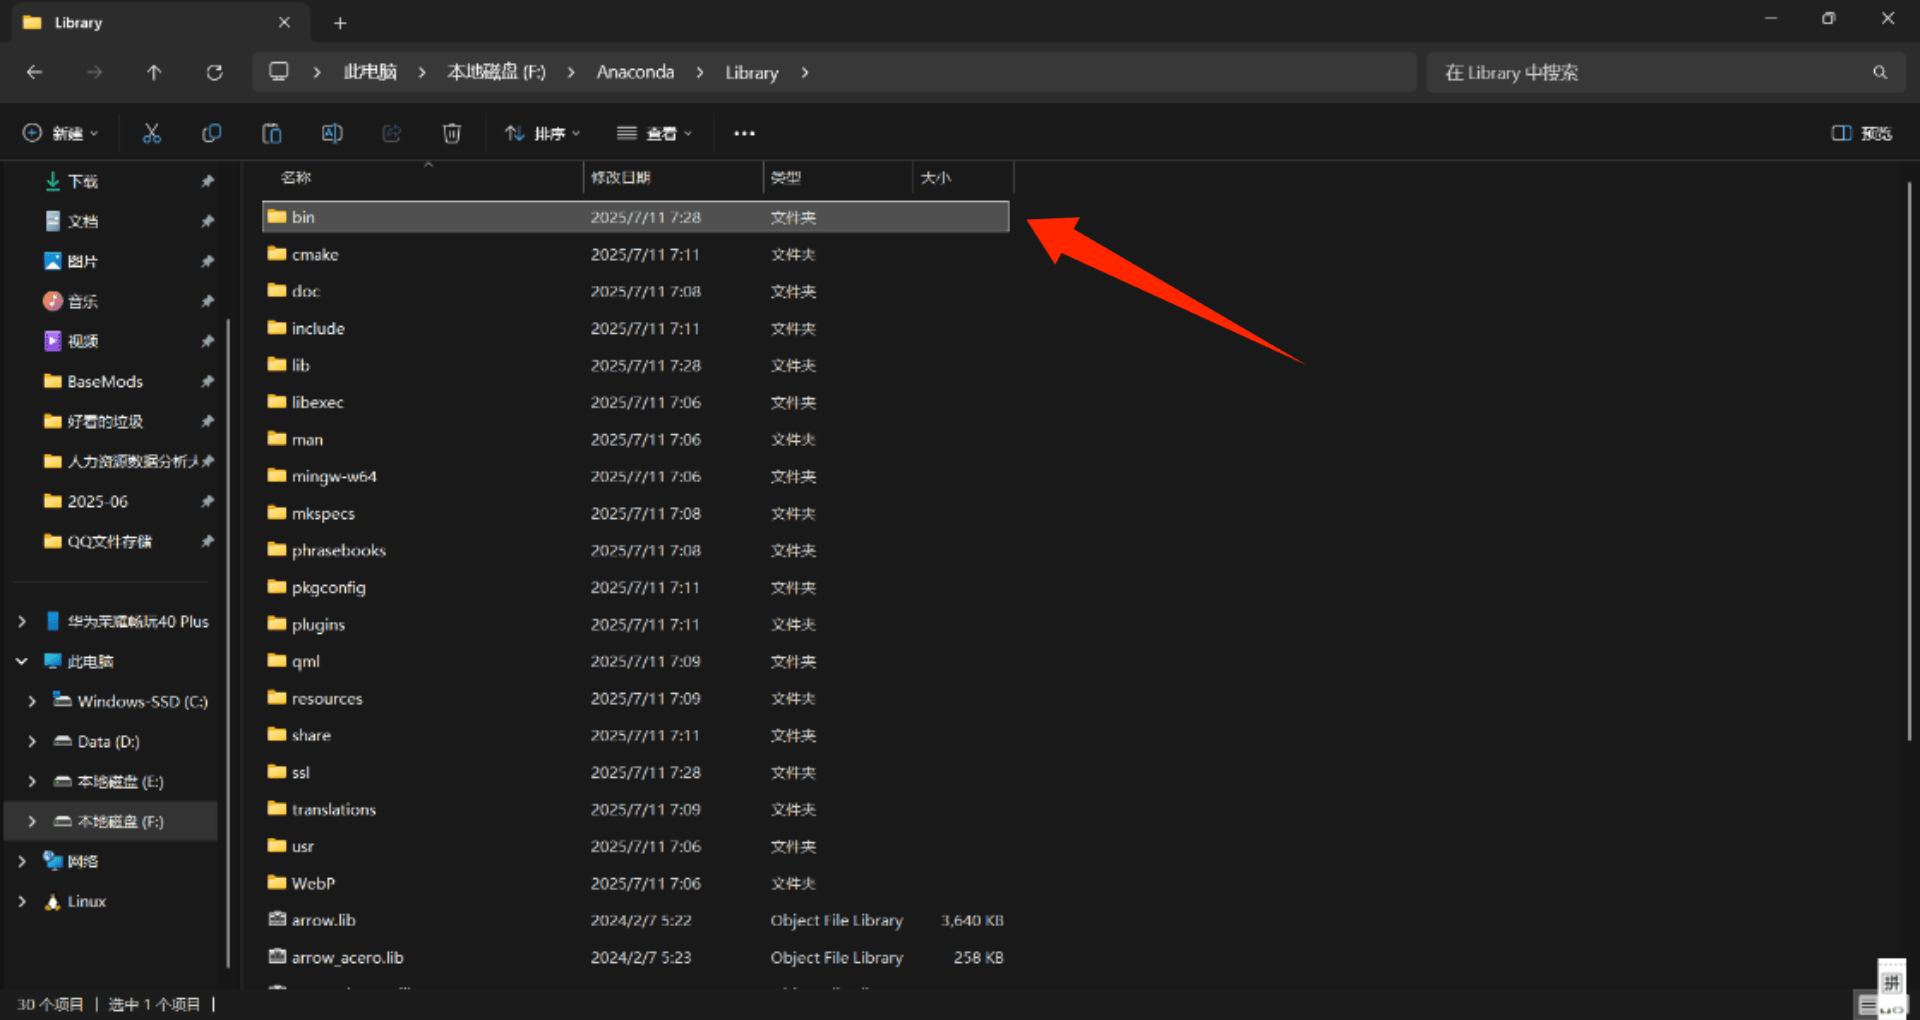The width and height of the screenshot is (1920, 1020).
Task: Click the forward navigation arrow
Action: [94, 72]
